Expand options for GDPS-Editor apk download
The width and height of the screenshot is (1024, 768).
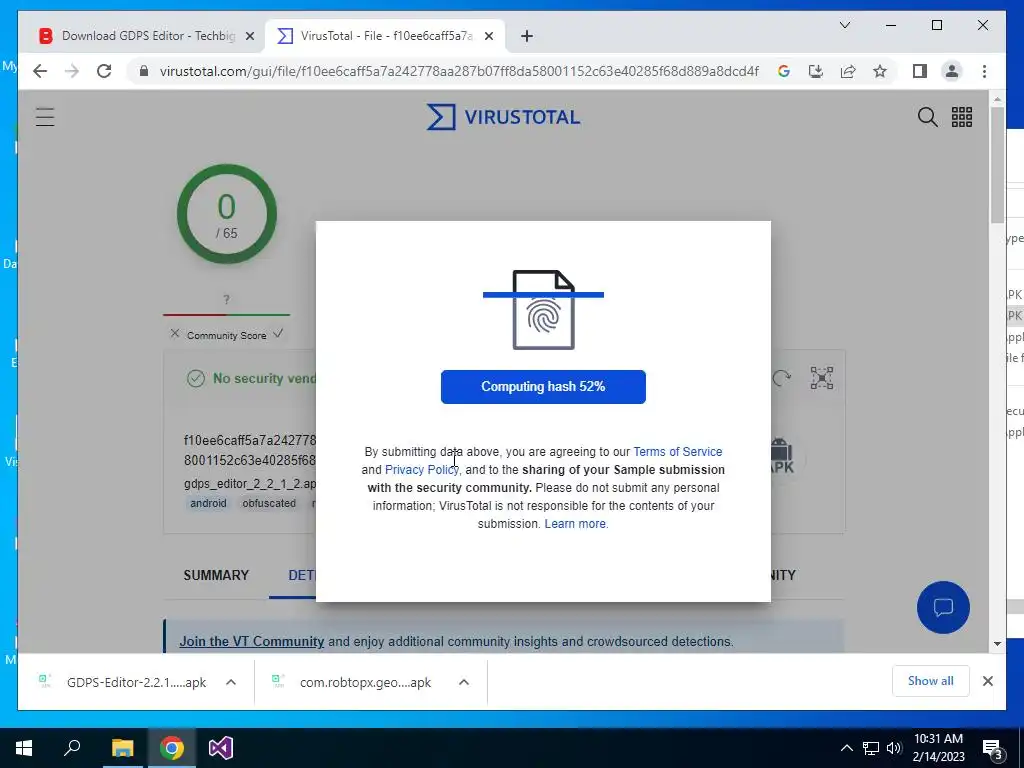[231, 682]
